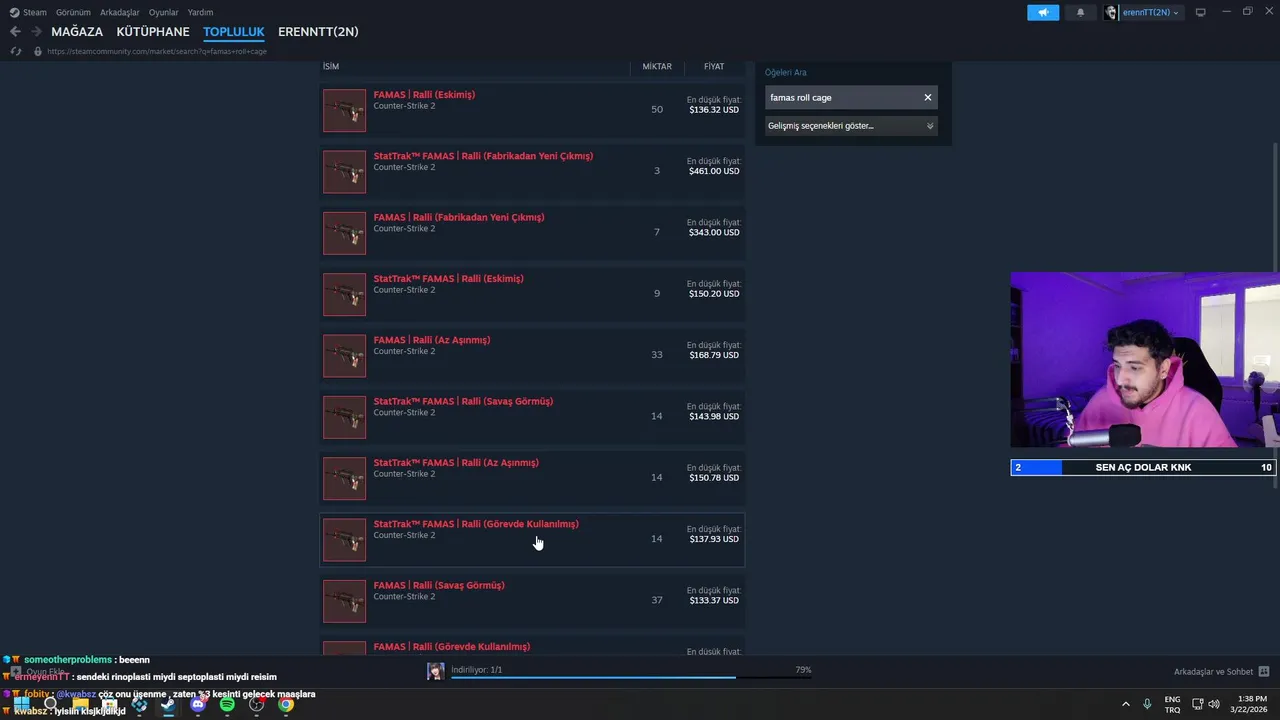Click thumbnail of StatTrak Ralli (Eskimiş) $150.20

tap(344, 294)
